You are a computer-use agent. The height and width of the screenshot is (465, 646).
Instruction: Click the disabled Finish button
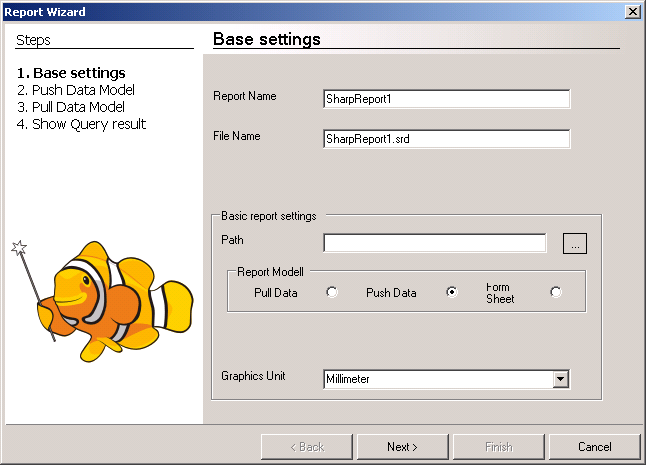(x=498, y=446)
